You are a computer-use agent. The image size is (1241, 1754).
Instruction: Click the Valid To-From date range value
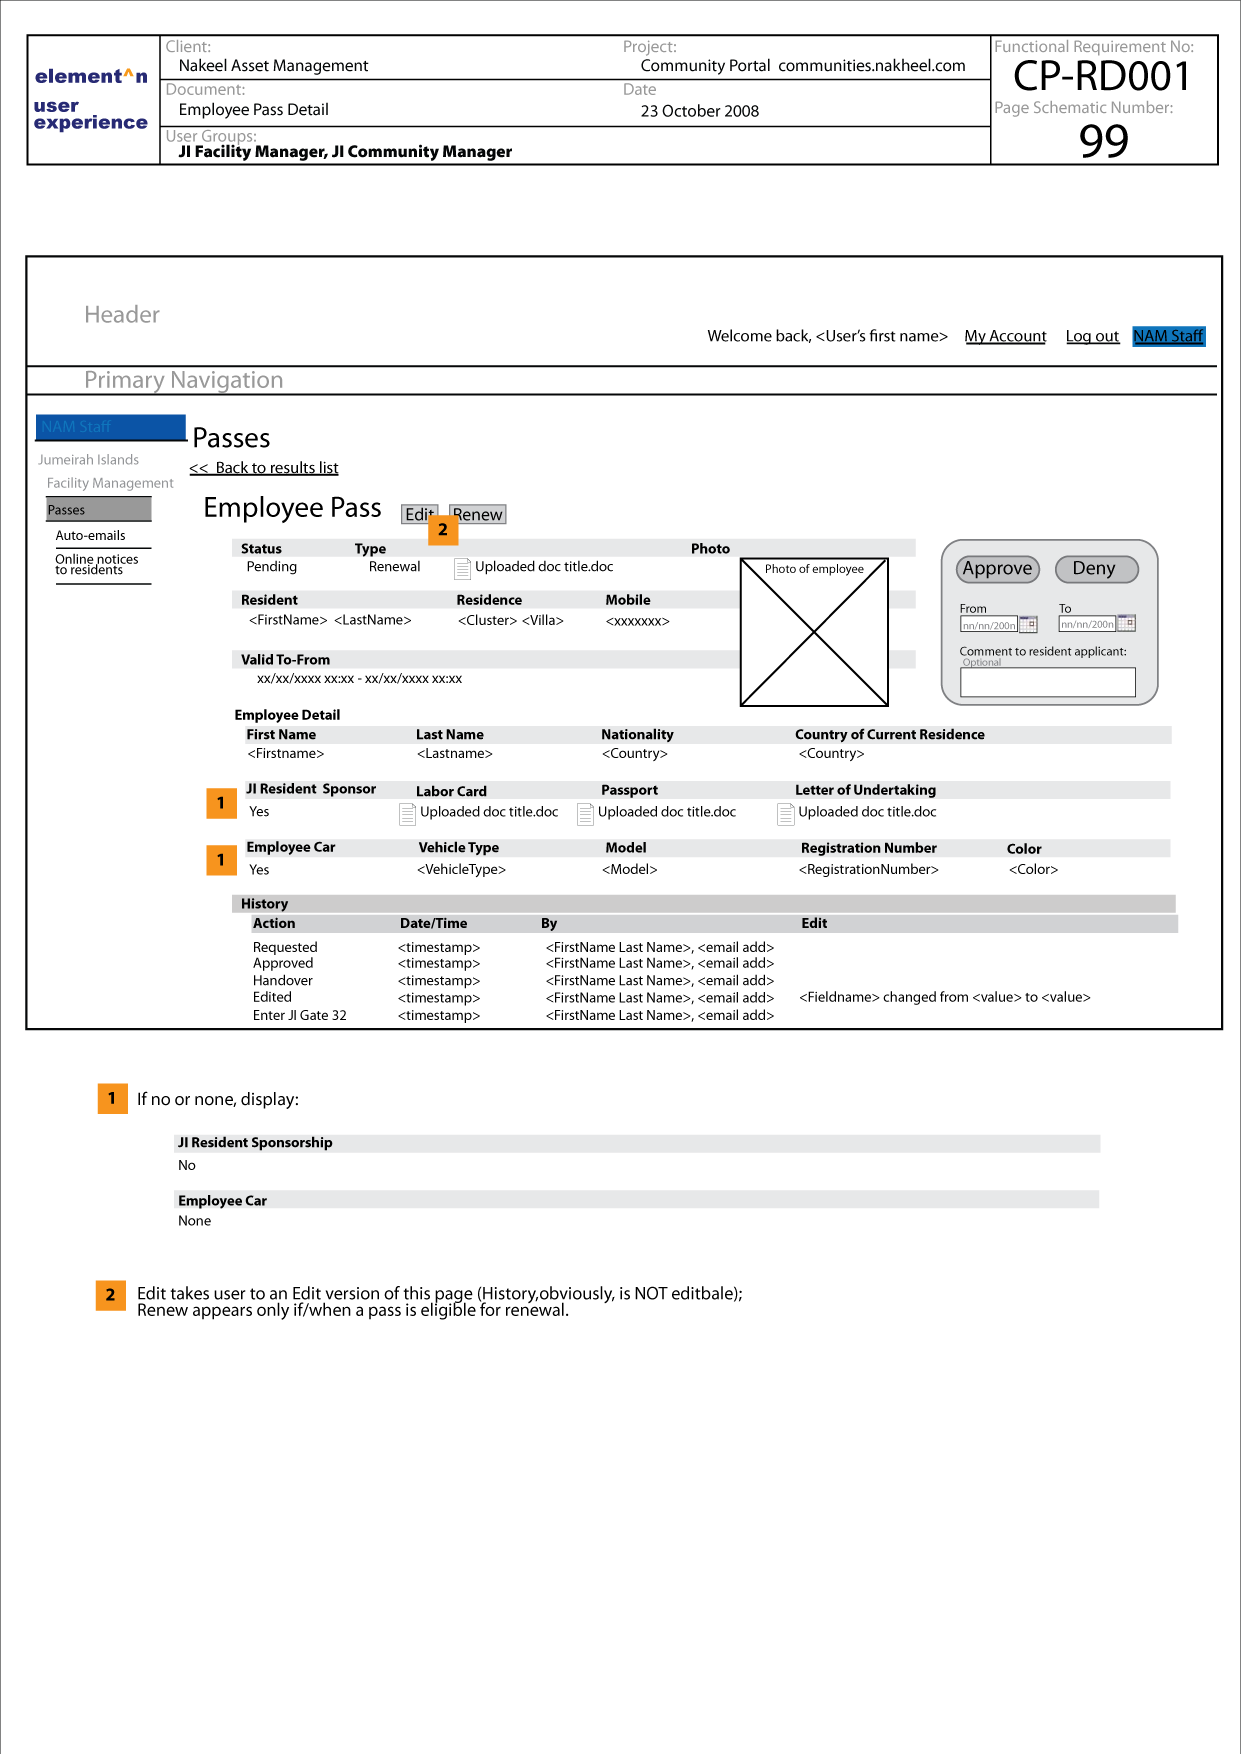(359, 679)
